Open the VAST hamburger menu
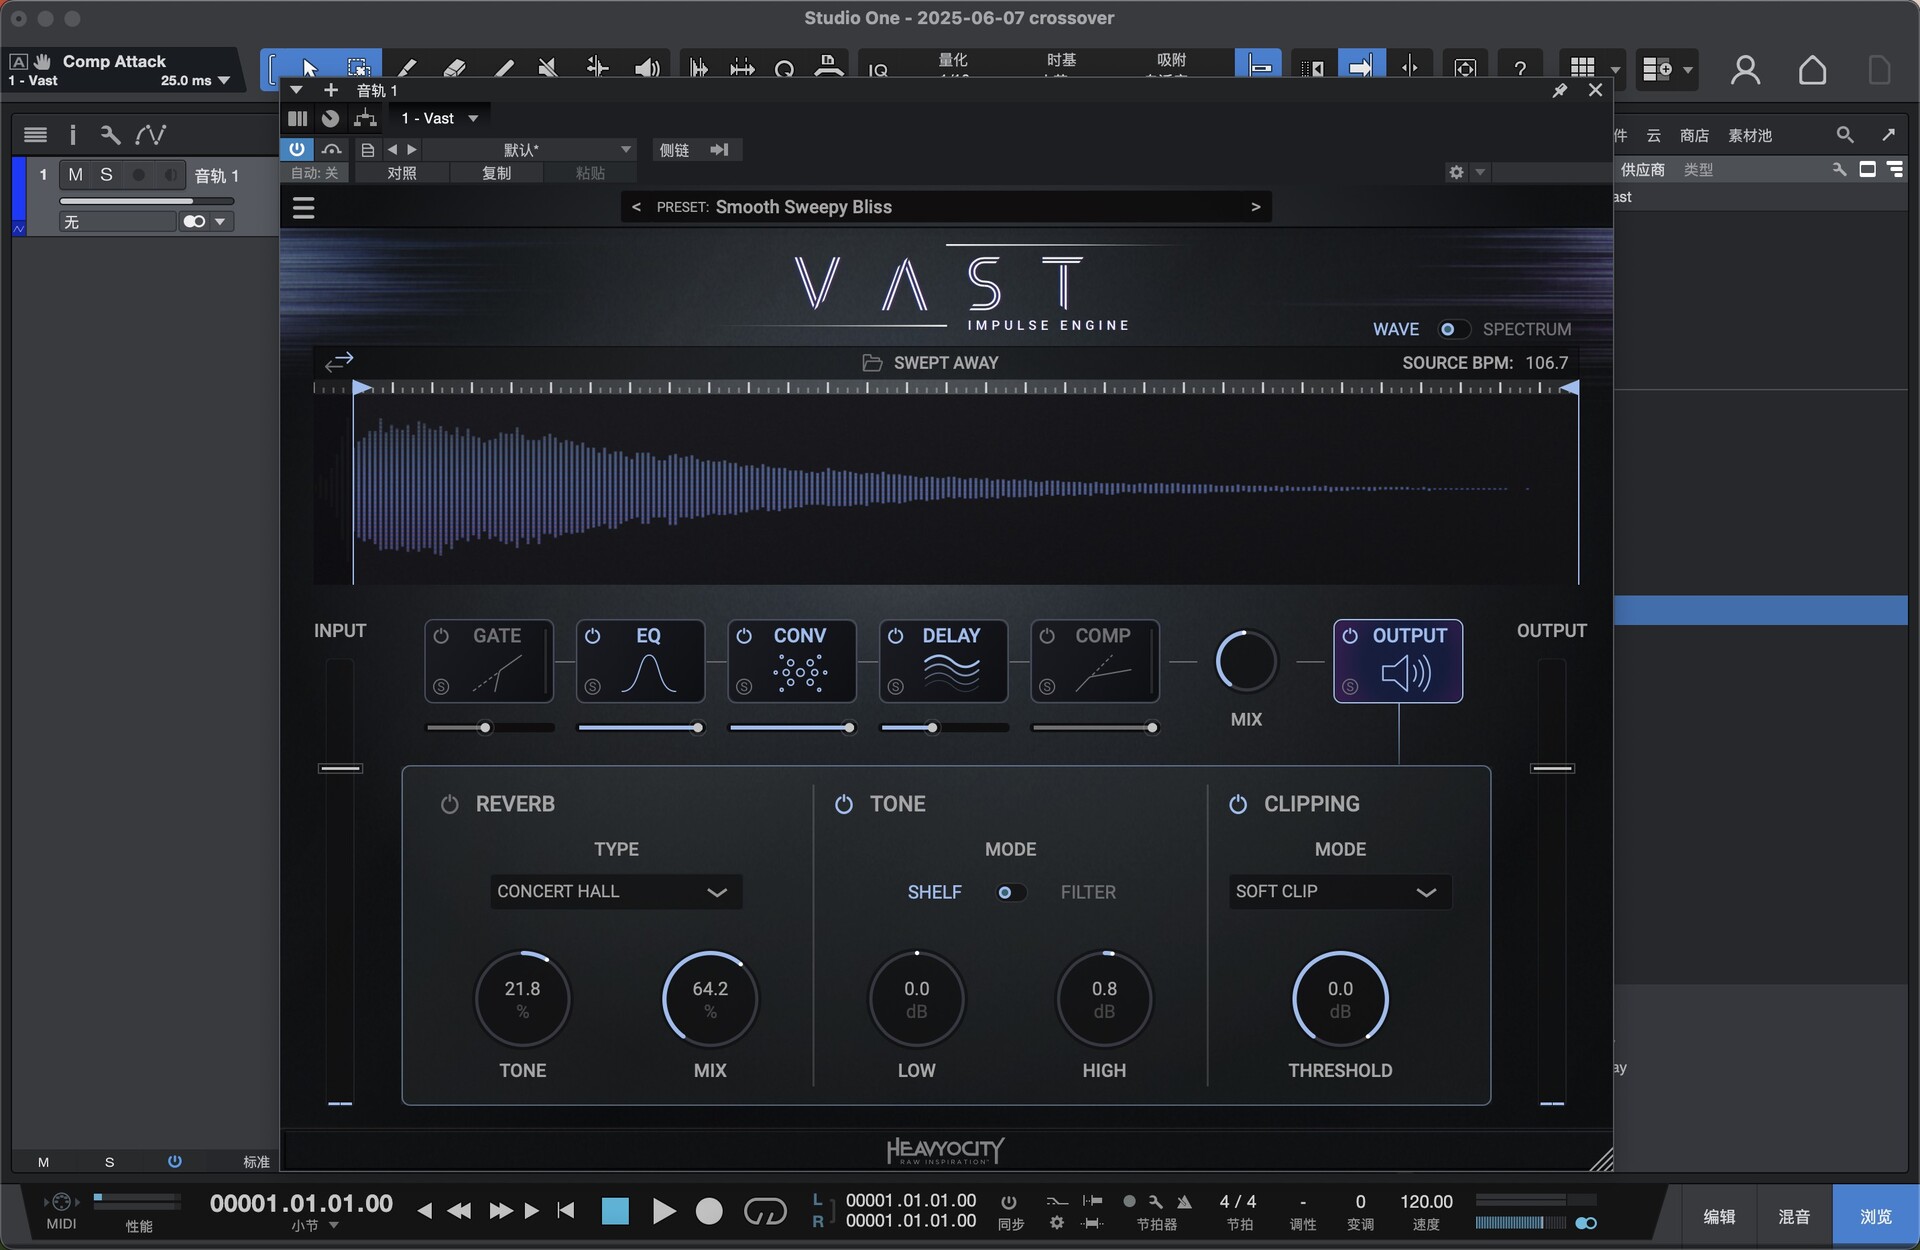 tap(304, 208)
